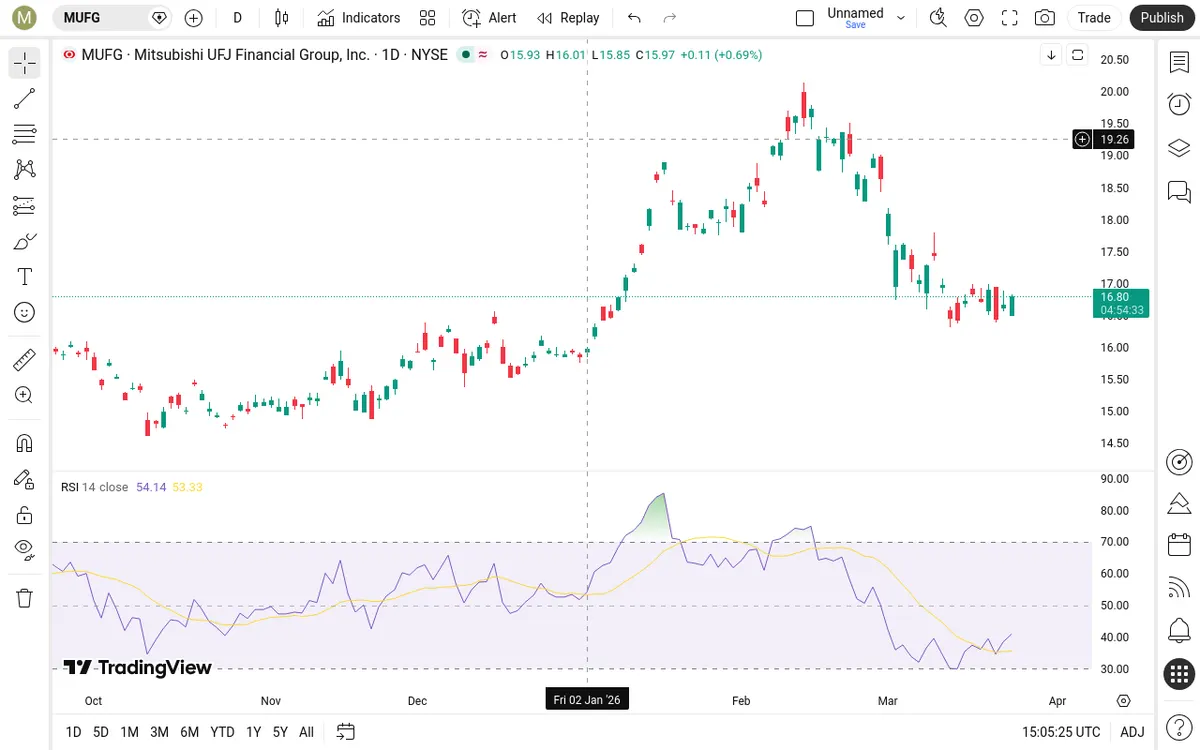Select the 1Y time range

click(x=254, y=732)
